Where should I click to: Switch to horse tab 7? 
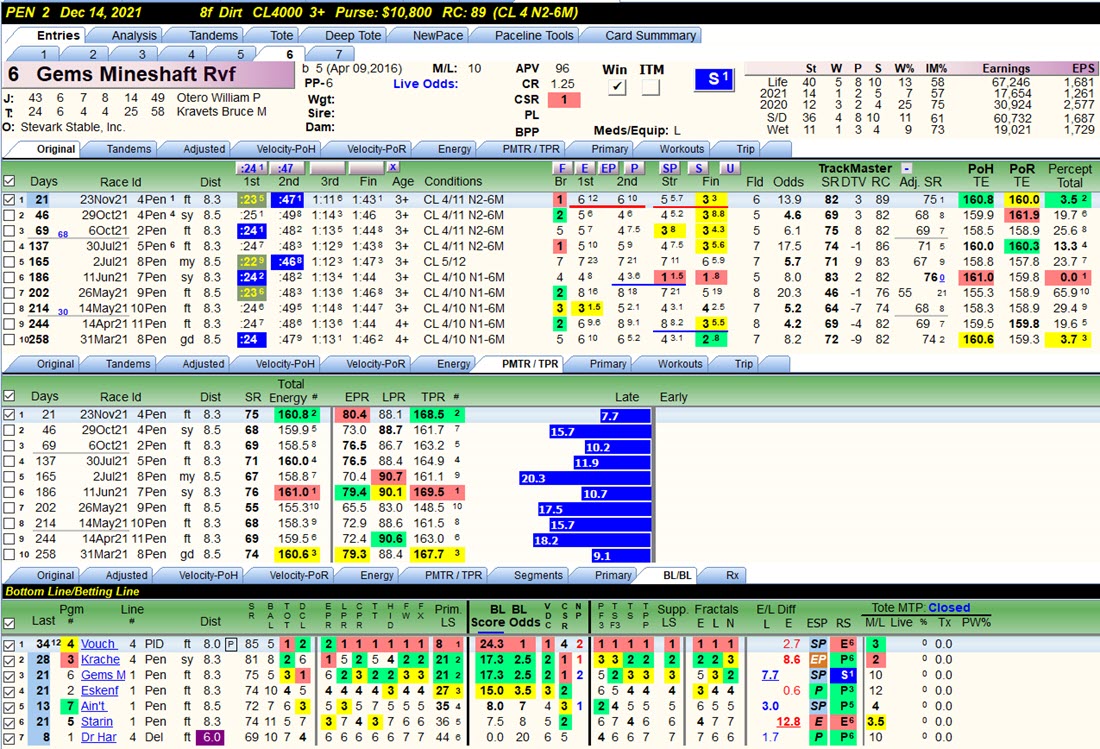click(x=339, y=54)
